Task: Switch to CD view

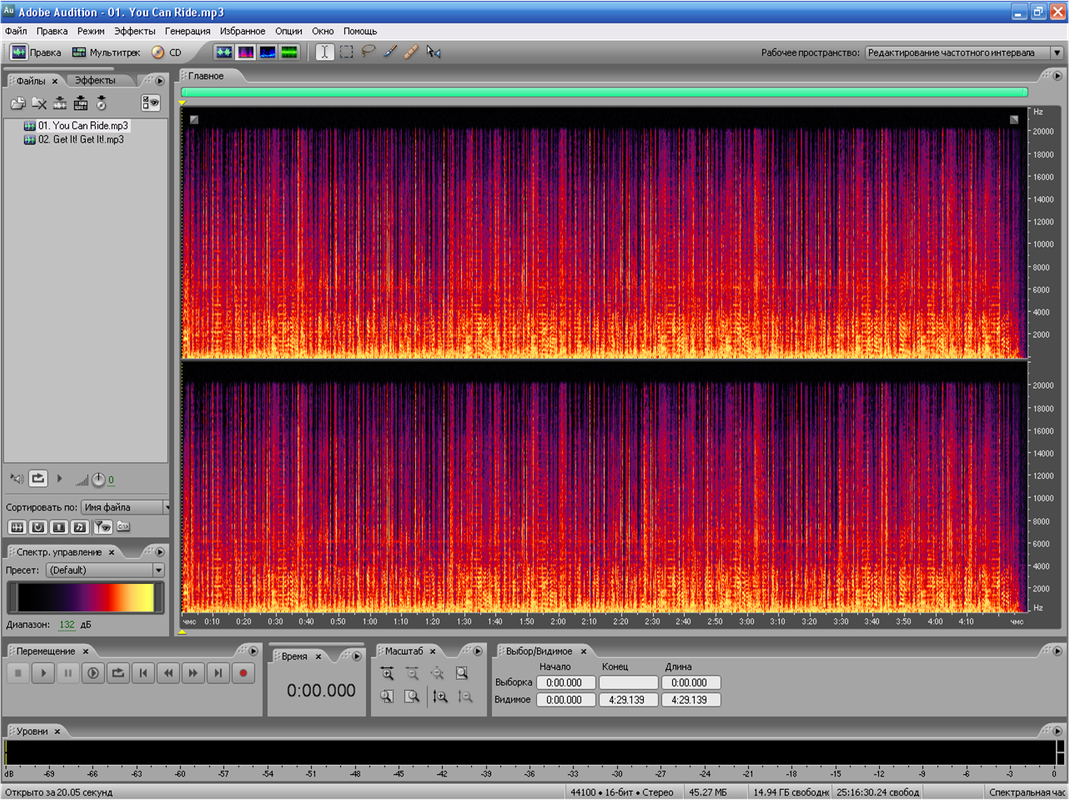Action: pyautogui.click(x=167, y=52)
